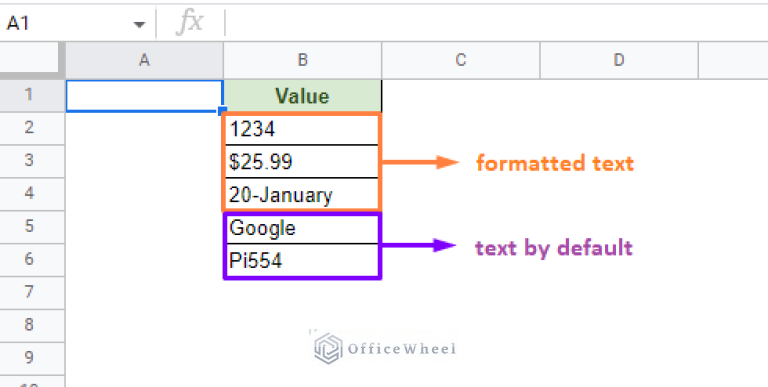
Task: Click the fx formula icon
Action: [190, 23]
